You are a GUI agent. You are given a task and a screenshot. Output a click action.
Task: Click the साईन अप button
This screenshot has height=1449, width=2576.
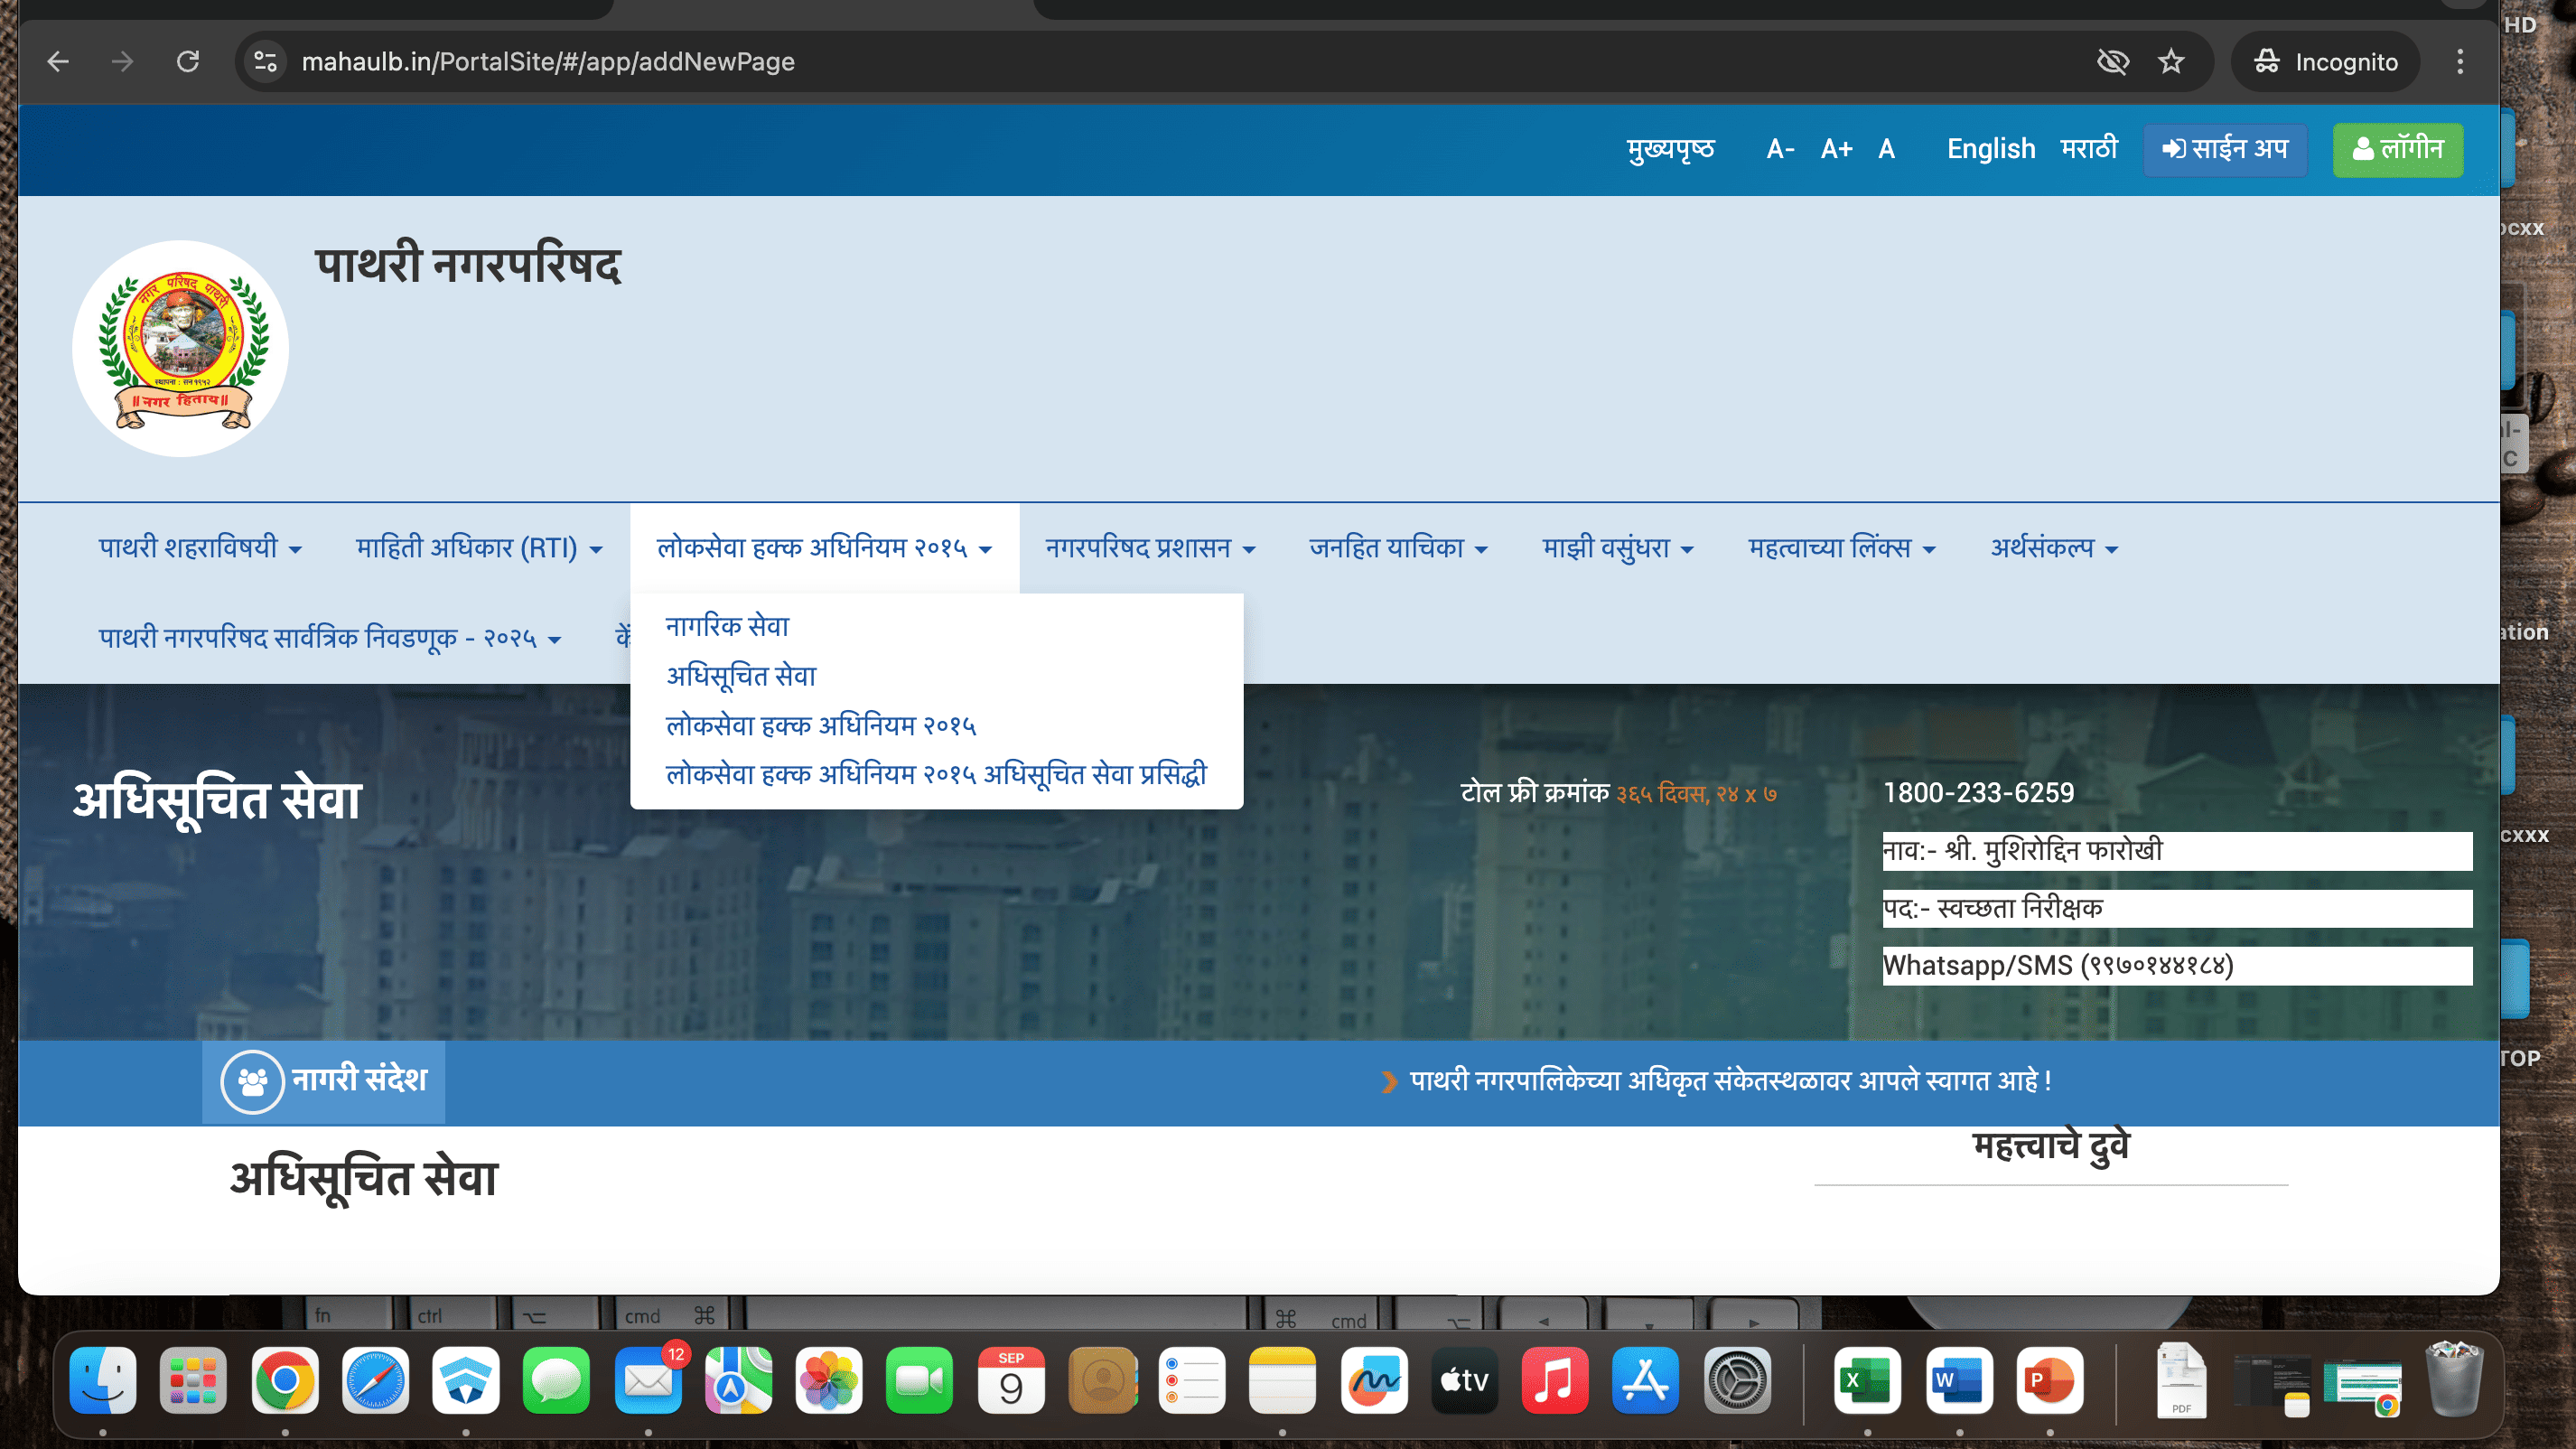click(2224, 149)
